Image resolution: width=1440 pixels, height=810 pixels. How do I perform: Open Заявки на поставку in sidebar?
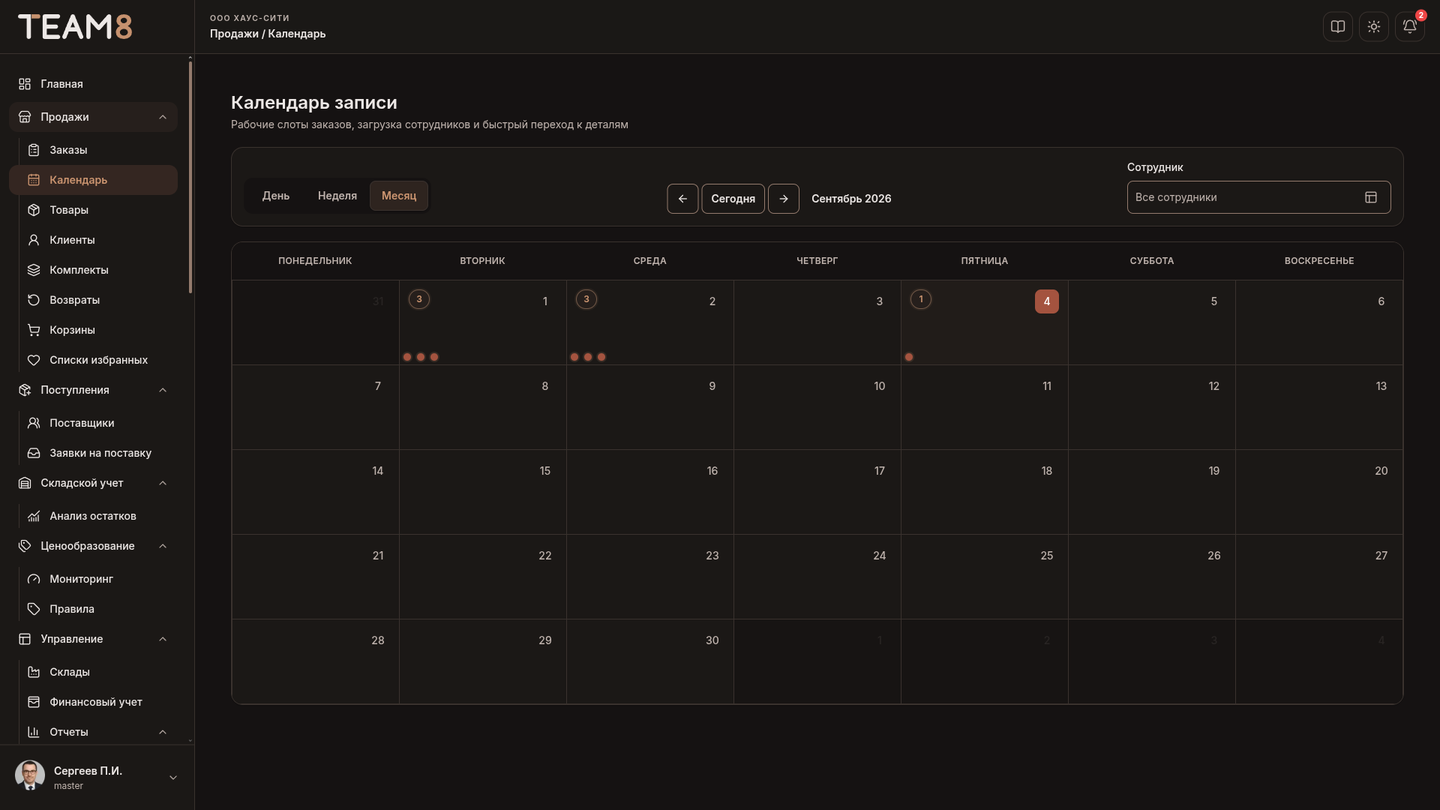pos(93,453)
